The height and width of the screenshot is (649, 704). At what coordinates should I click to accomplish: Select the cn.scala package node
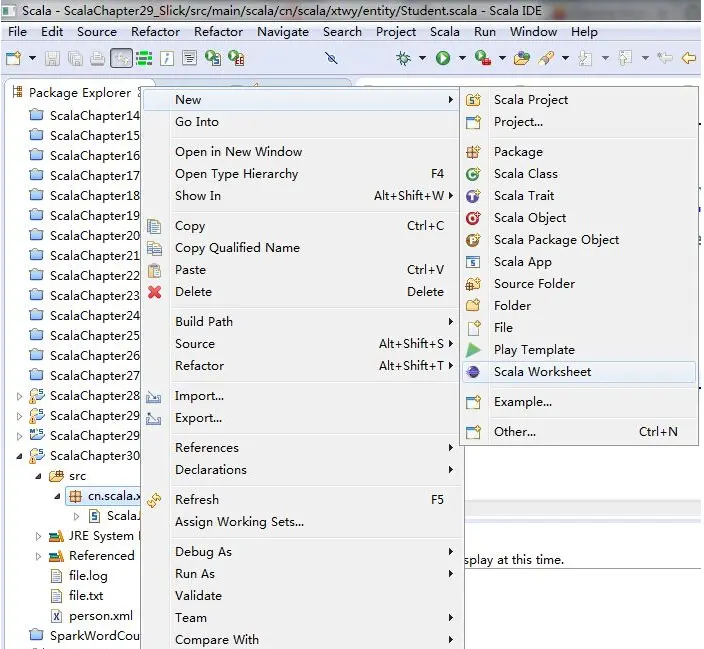pos(104,496)
